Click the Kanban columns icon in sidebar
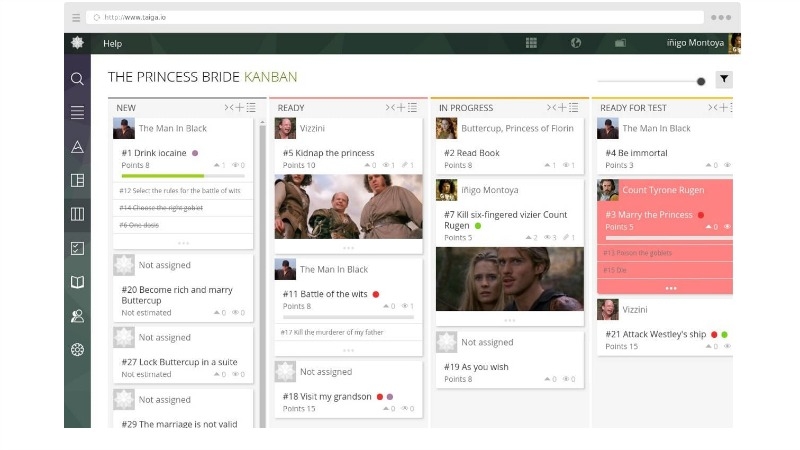The height and width of the screenshot is (450, 800). tap(77, 214)
